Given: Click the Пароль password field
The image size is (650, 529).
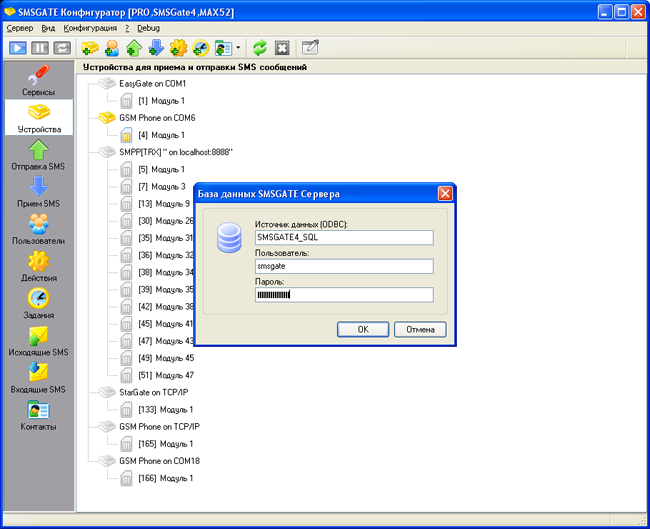Looking at the screenshot, I should coord(344,295).
